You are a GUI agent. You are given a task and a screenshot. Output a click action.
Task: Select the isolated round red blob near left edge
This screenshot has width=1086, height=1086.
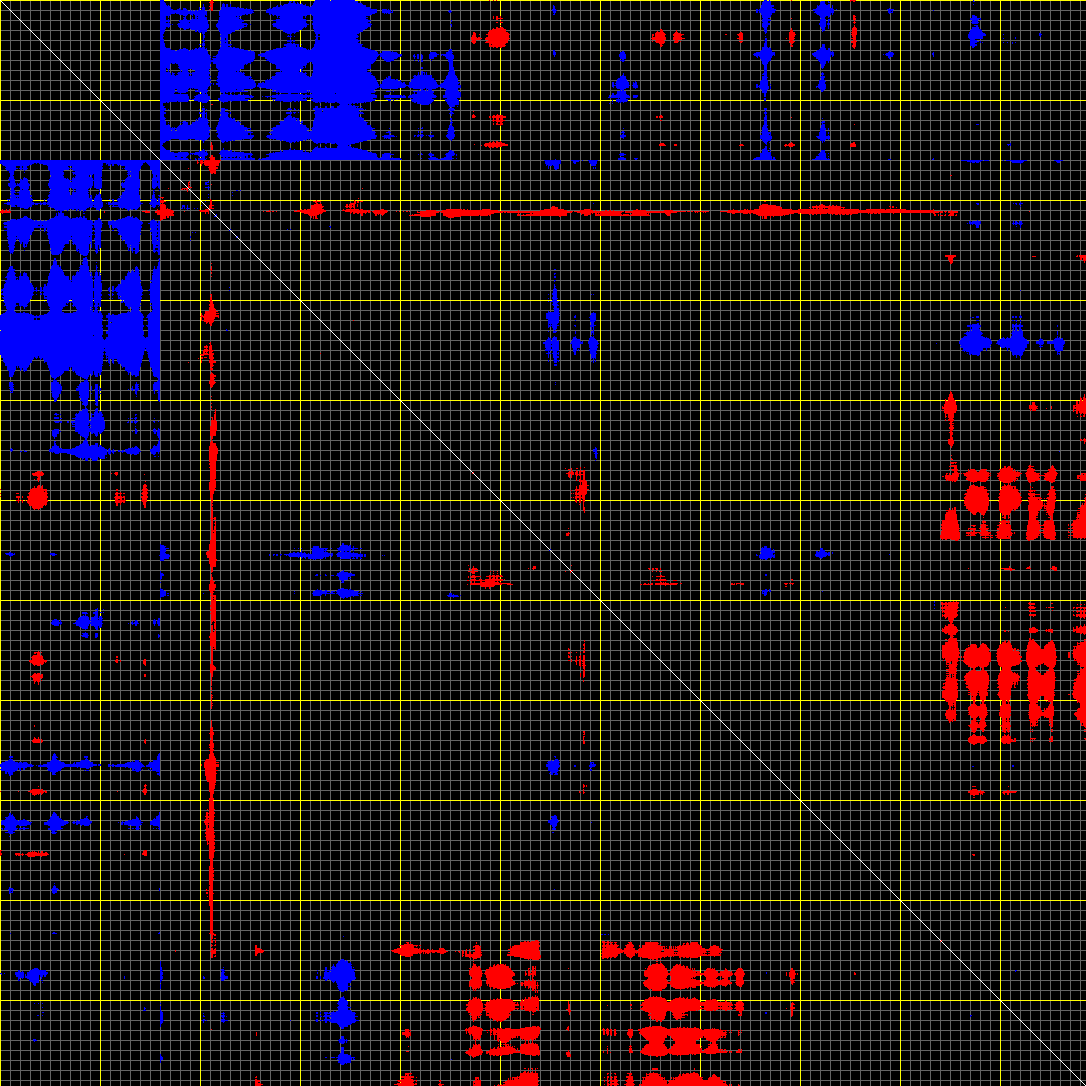coord(37,496)
